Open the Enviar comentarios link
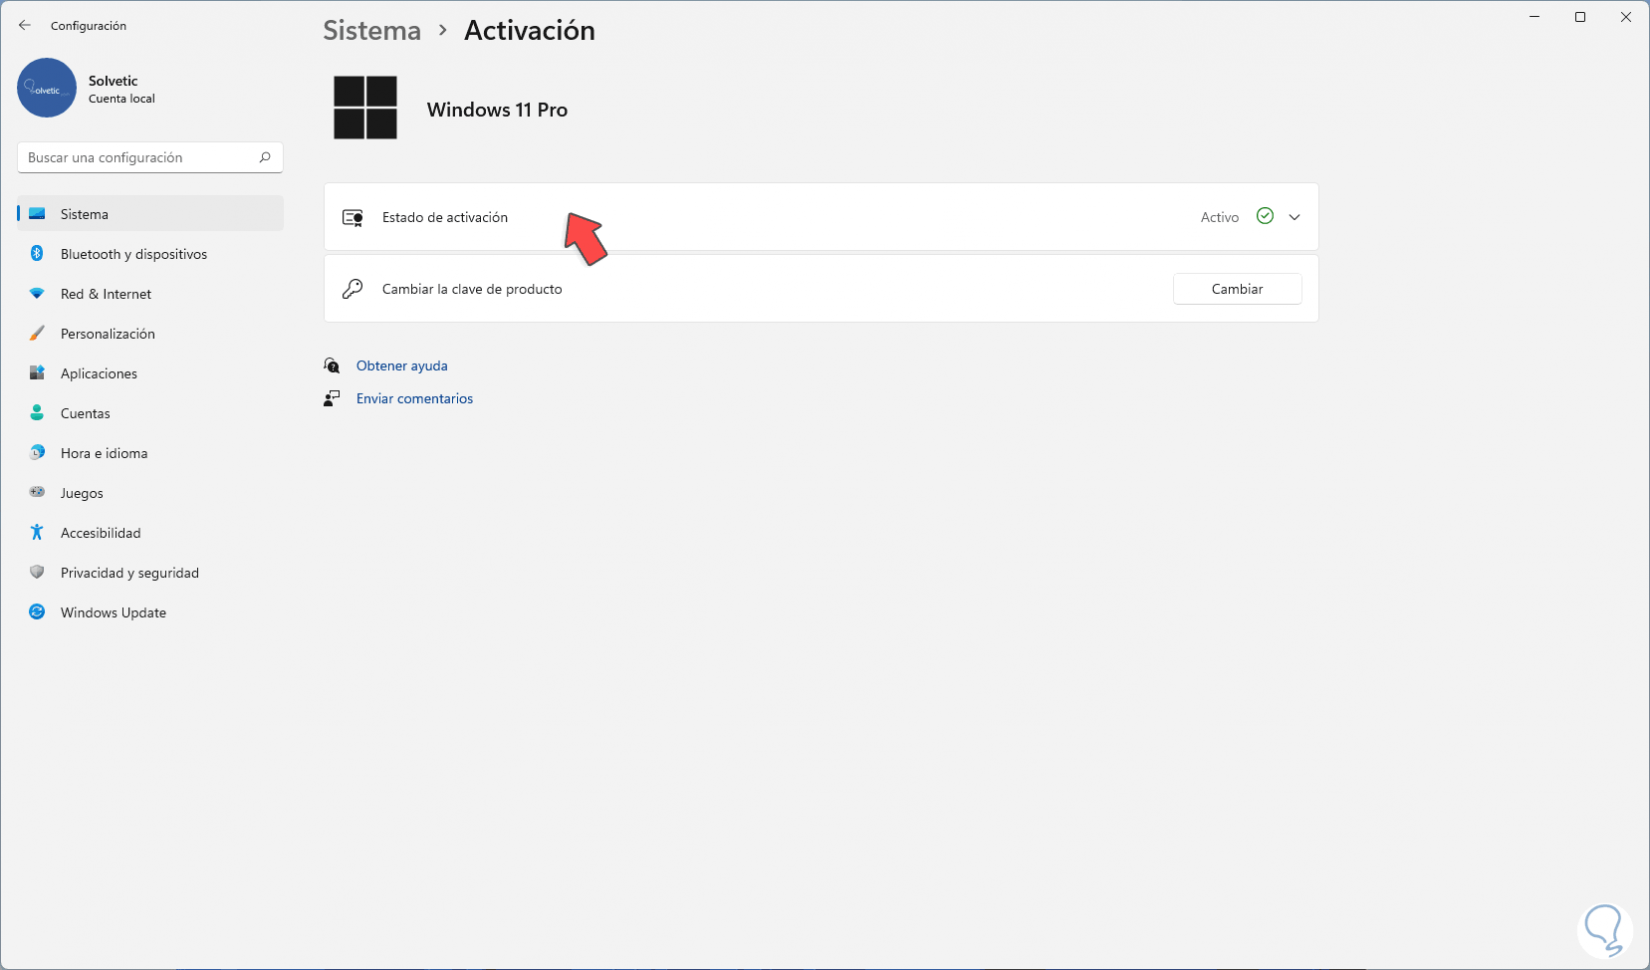This screenshot has height=970, width=1650. [x=415, y=399]
